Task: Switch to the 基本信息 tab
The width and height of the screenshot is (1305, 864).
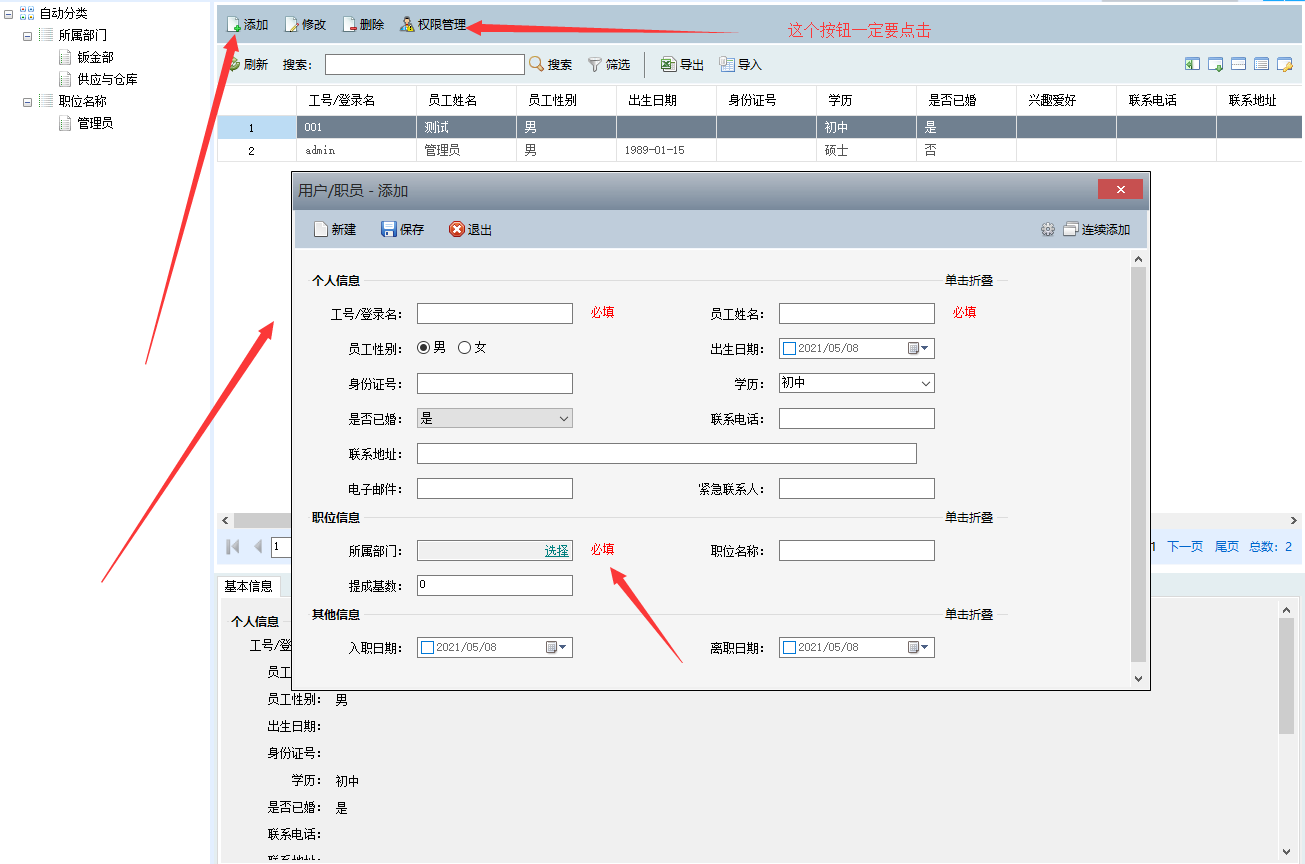Action: [248, 587]
